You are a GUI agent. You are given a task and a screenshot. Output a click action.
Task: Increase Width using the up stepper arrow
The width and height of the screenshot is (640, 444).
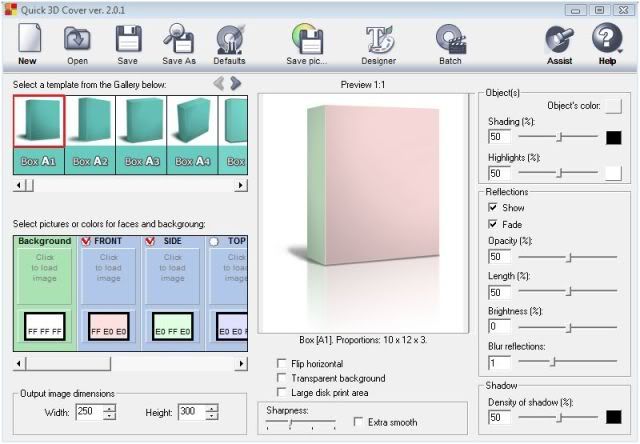(109, 408)
